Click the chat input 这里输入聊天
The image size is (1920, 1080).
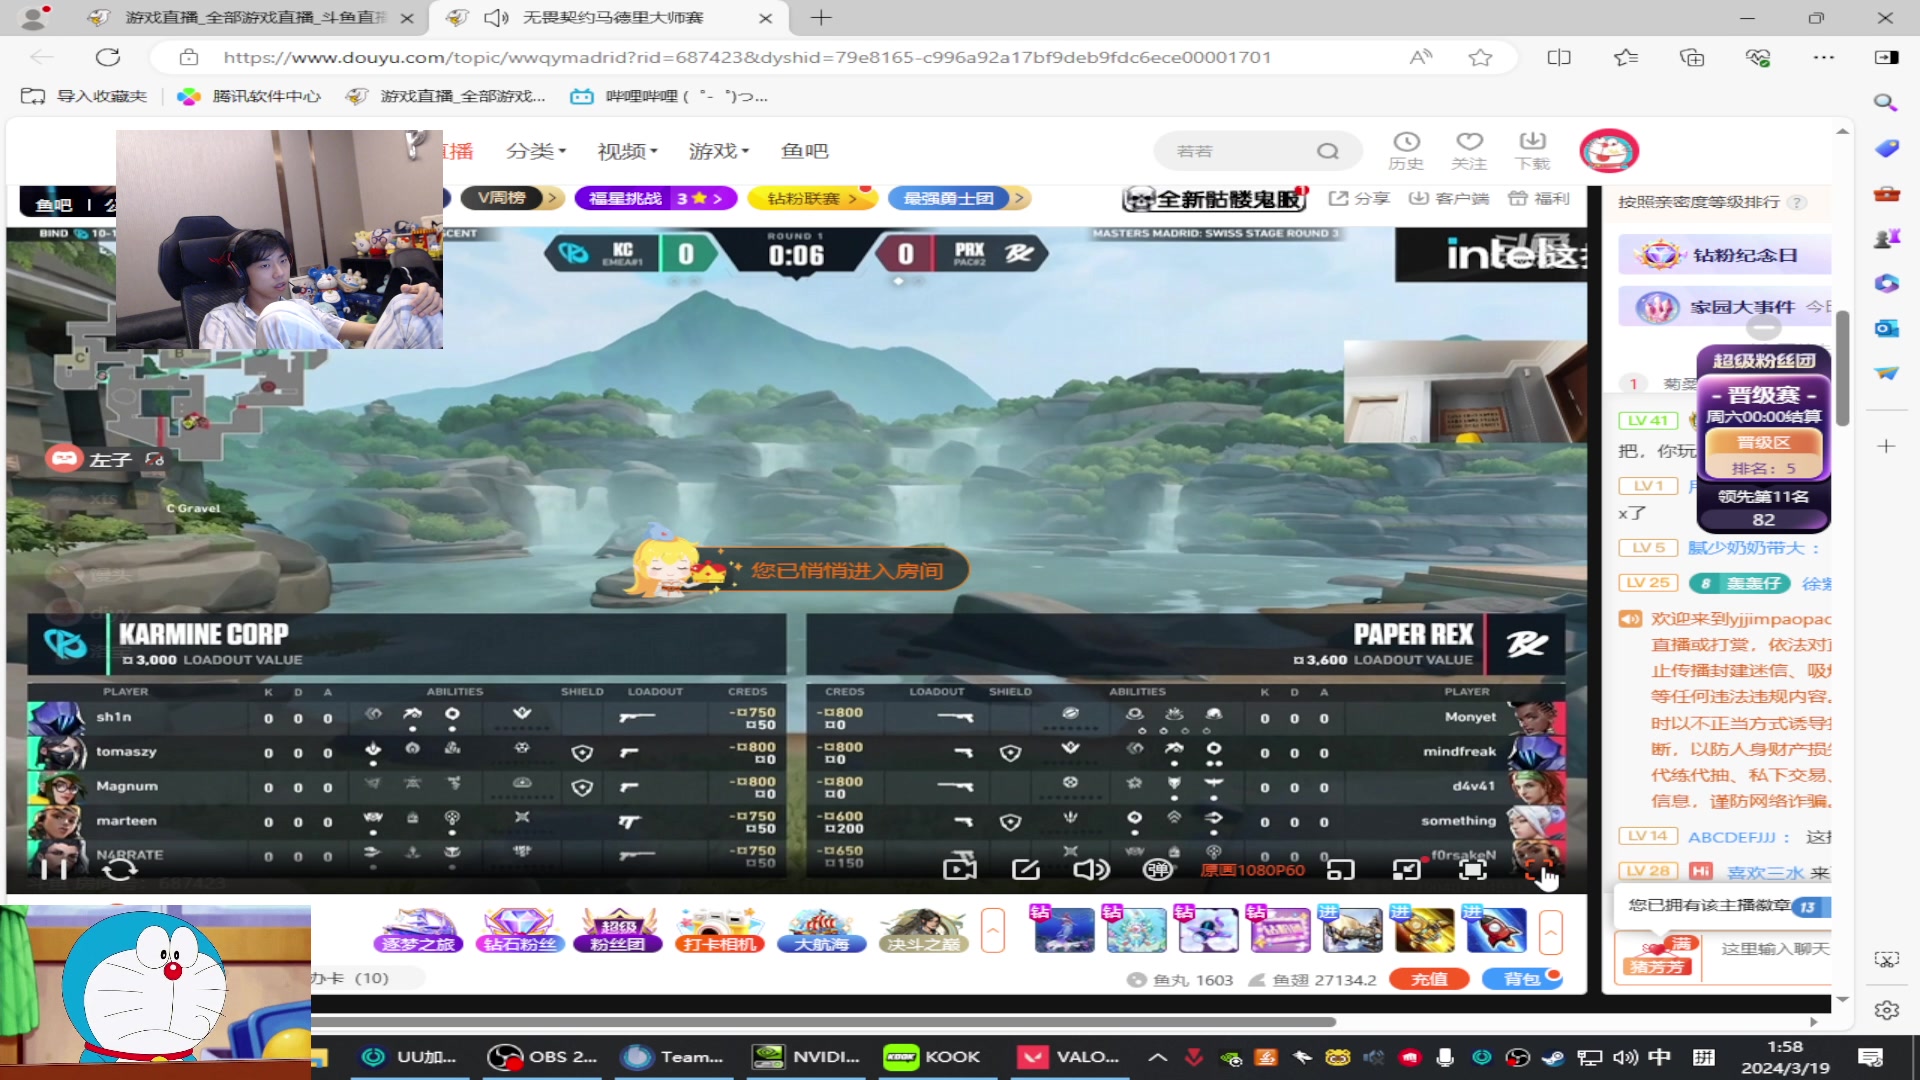tap(1774, 948)
